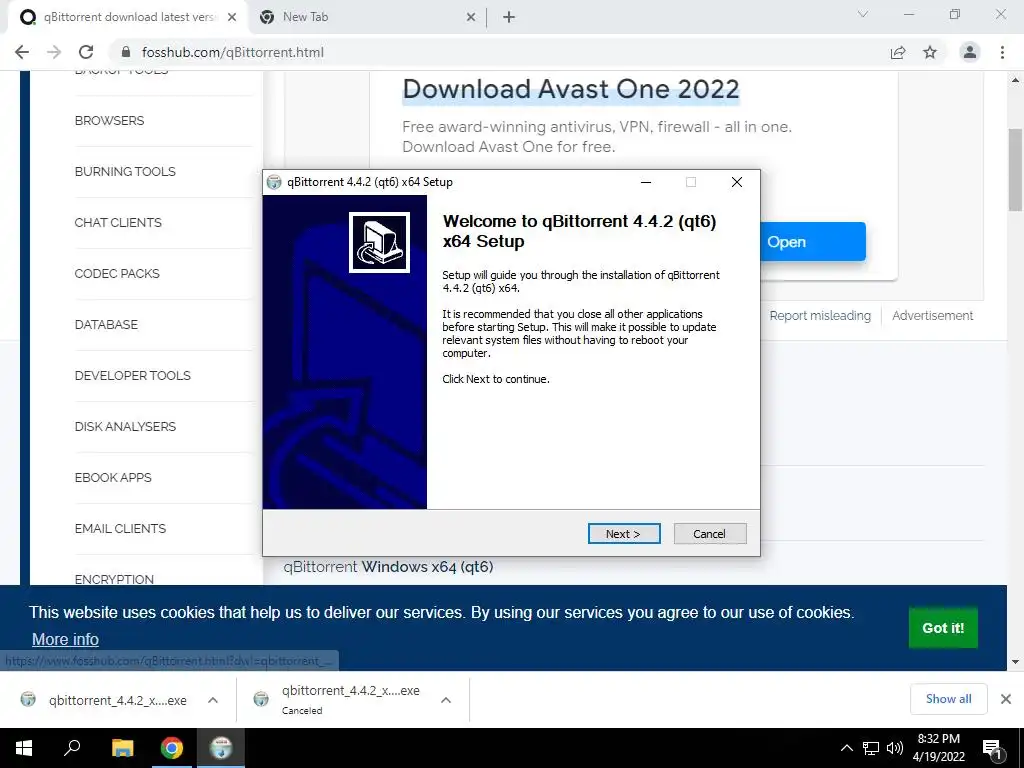Open the More info cookie link

point(65,639)
